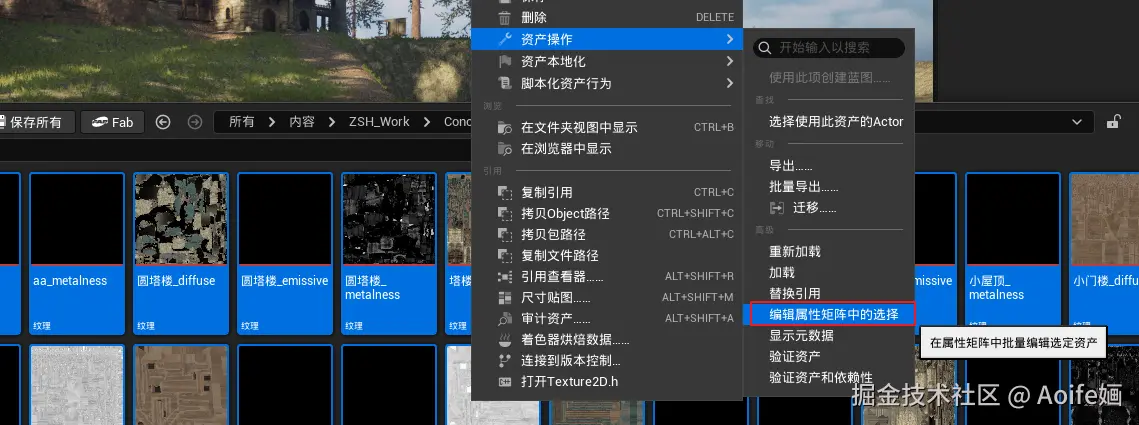Click the 保存所有 button
1139x425 pixels.
click(35, 122)
